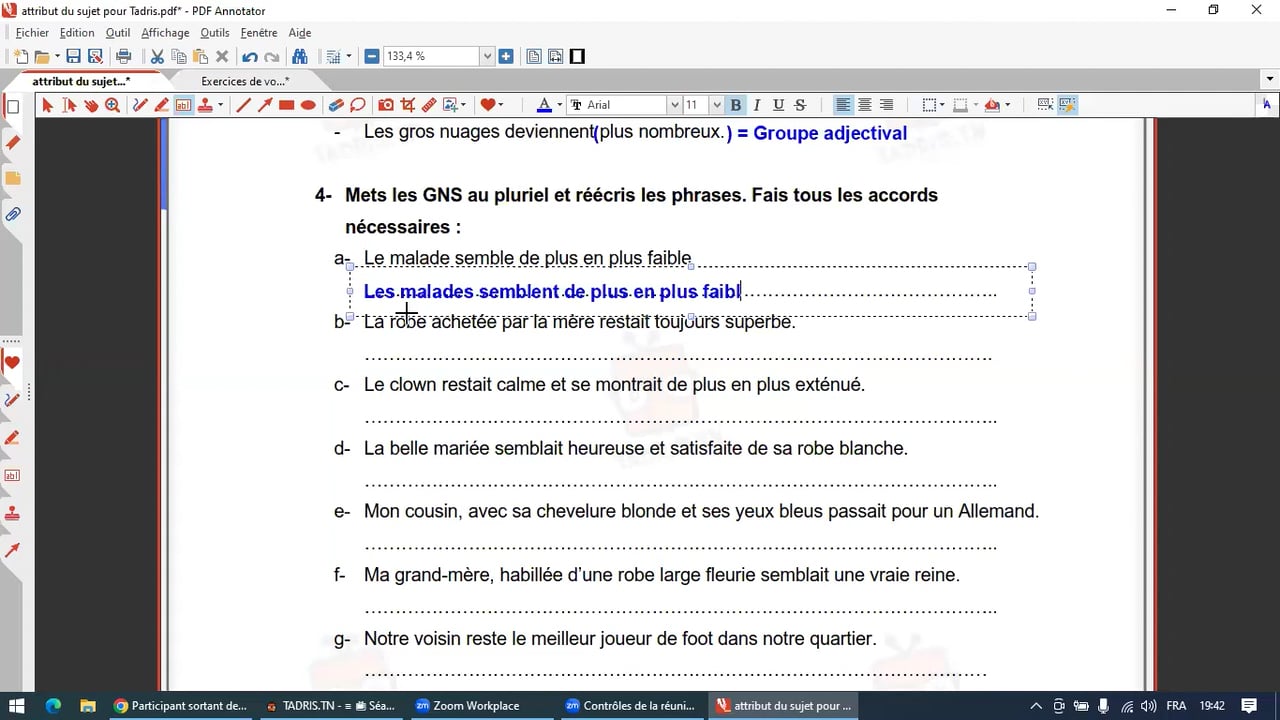The width and height of the screenshot is (1280, 720).
Task: Open the TADRIS.TN taskbar window
Action: tap(332, 705)
